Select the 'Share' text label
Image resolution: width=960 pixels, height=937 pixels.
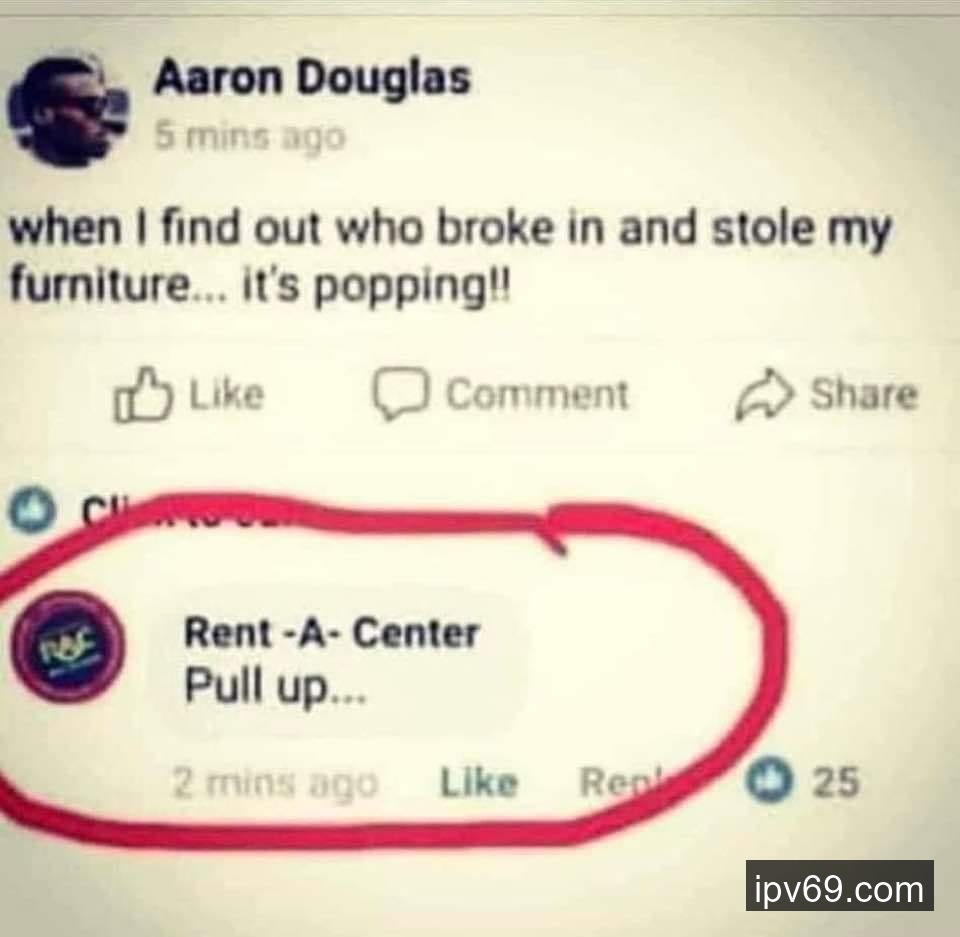[x=864, y=393]
